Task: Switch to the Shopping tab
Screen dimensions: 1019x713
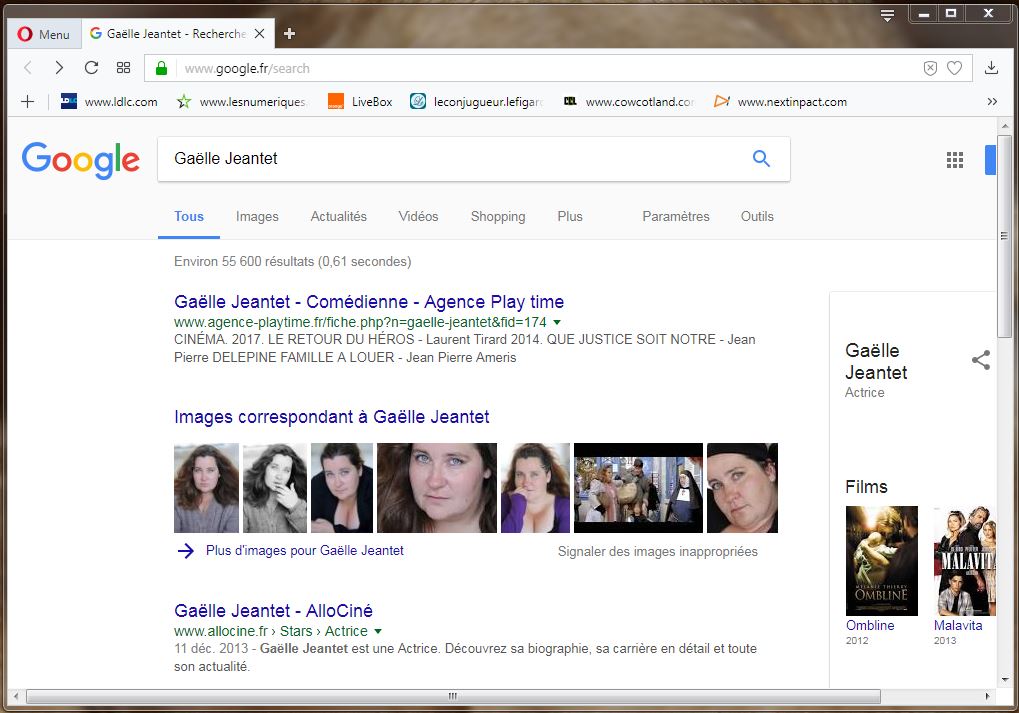Action: tap(498, 216)
